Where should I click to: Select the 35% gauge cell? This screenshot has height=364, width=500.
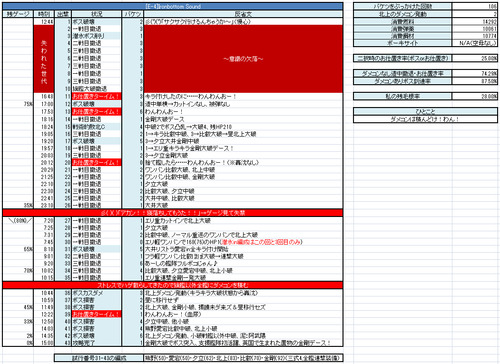click(x=18, y=205)
